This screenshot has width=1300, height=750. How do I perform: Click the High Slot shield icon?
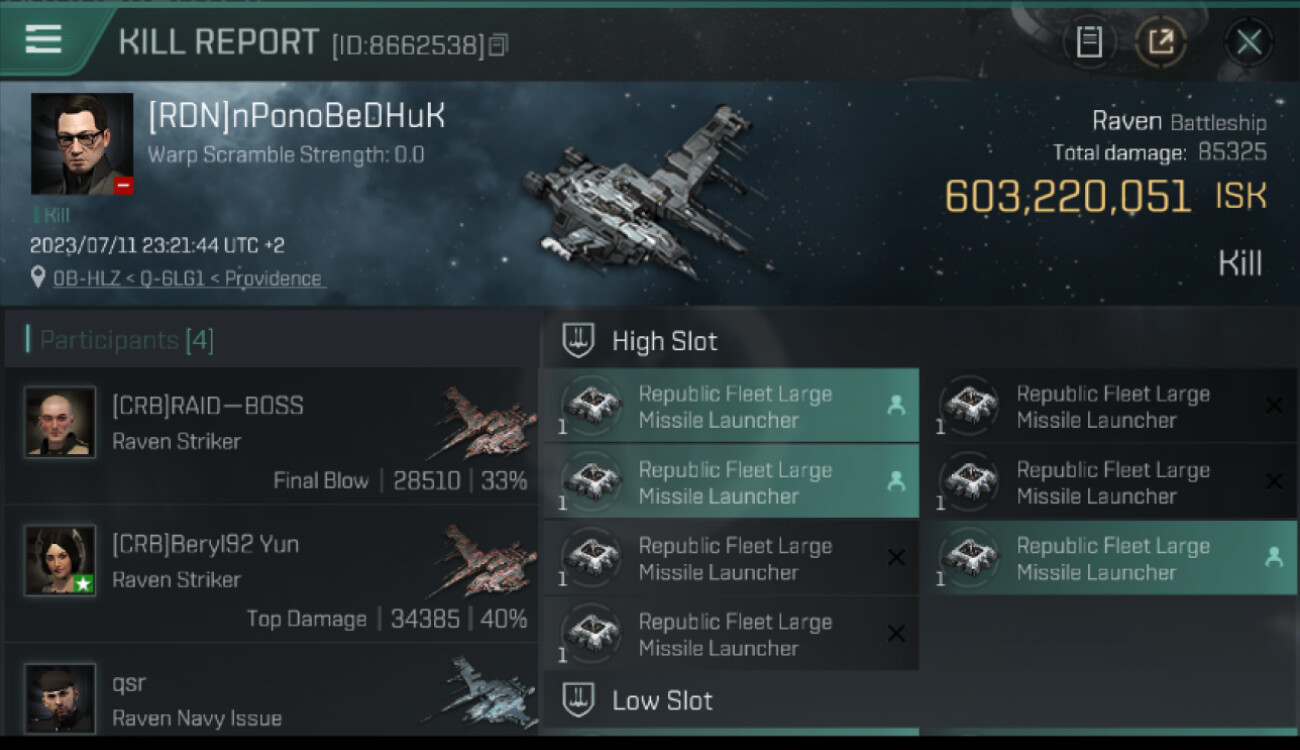click(x=578, y=341)
